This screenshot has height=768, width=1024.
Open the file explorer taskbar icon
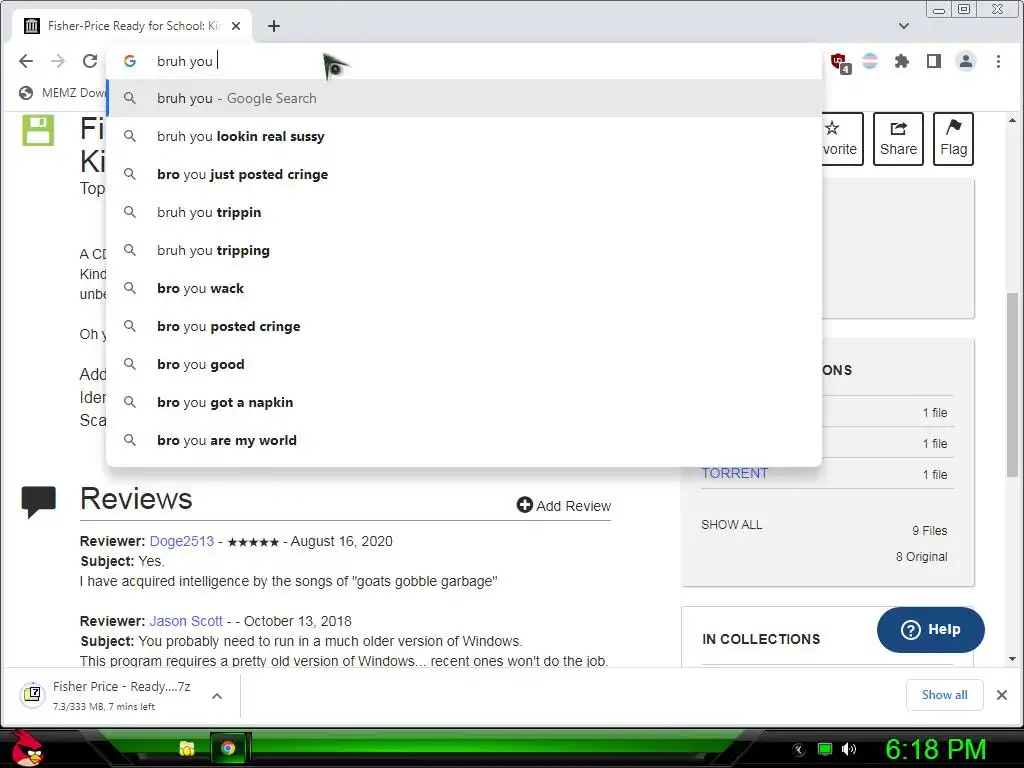click(187, 748)
